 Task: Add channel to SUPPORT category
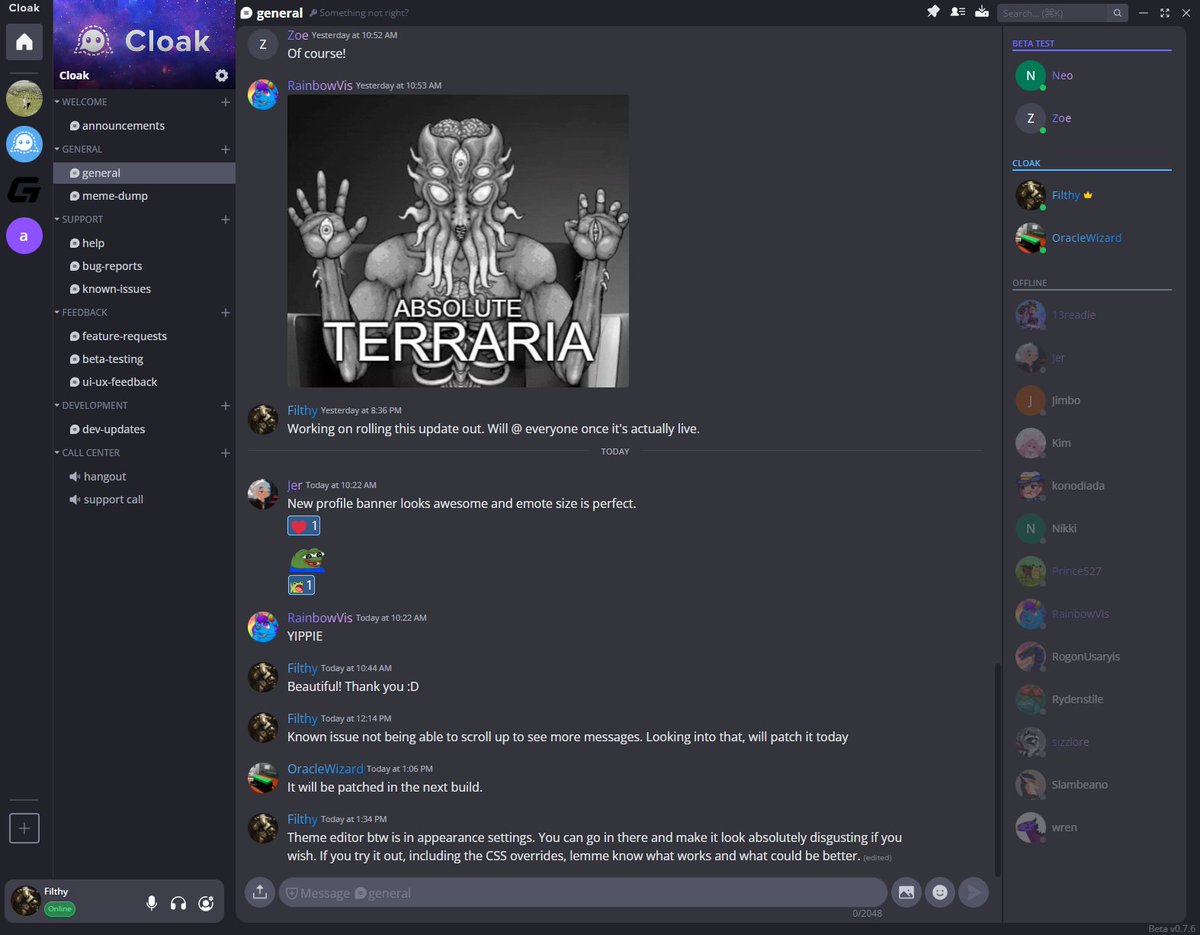(x=225, y=219)
